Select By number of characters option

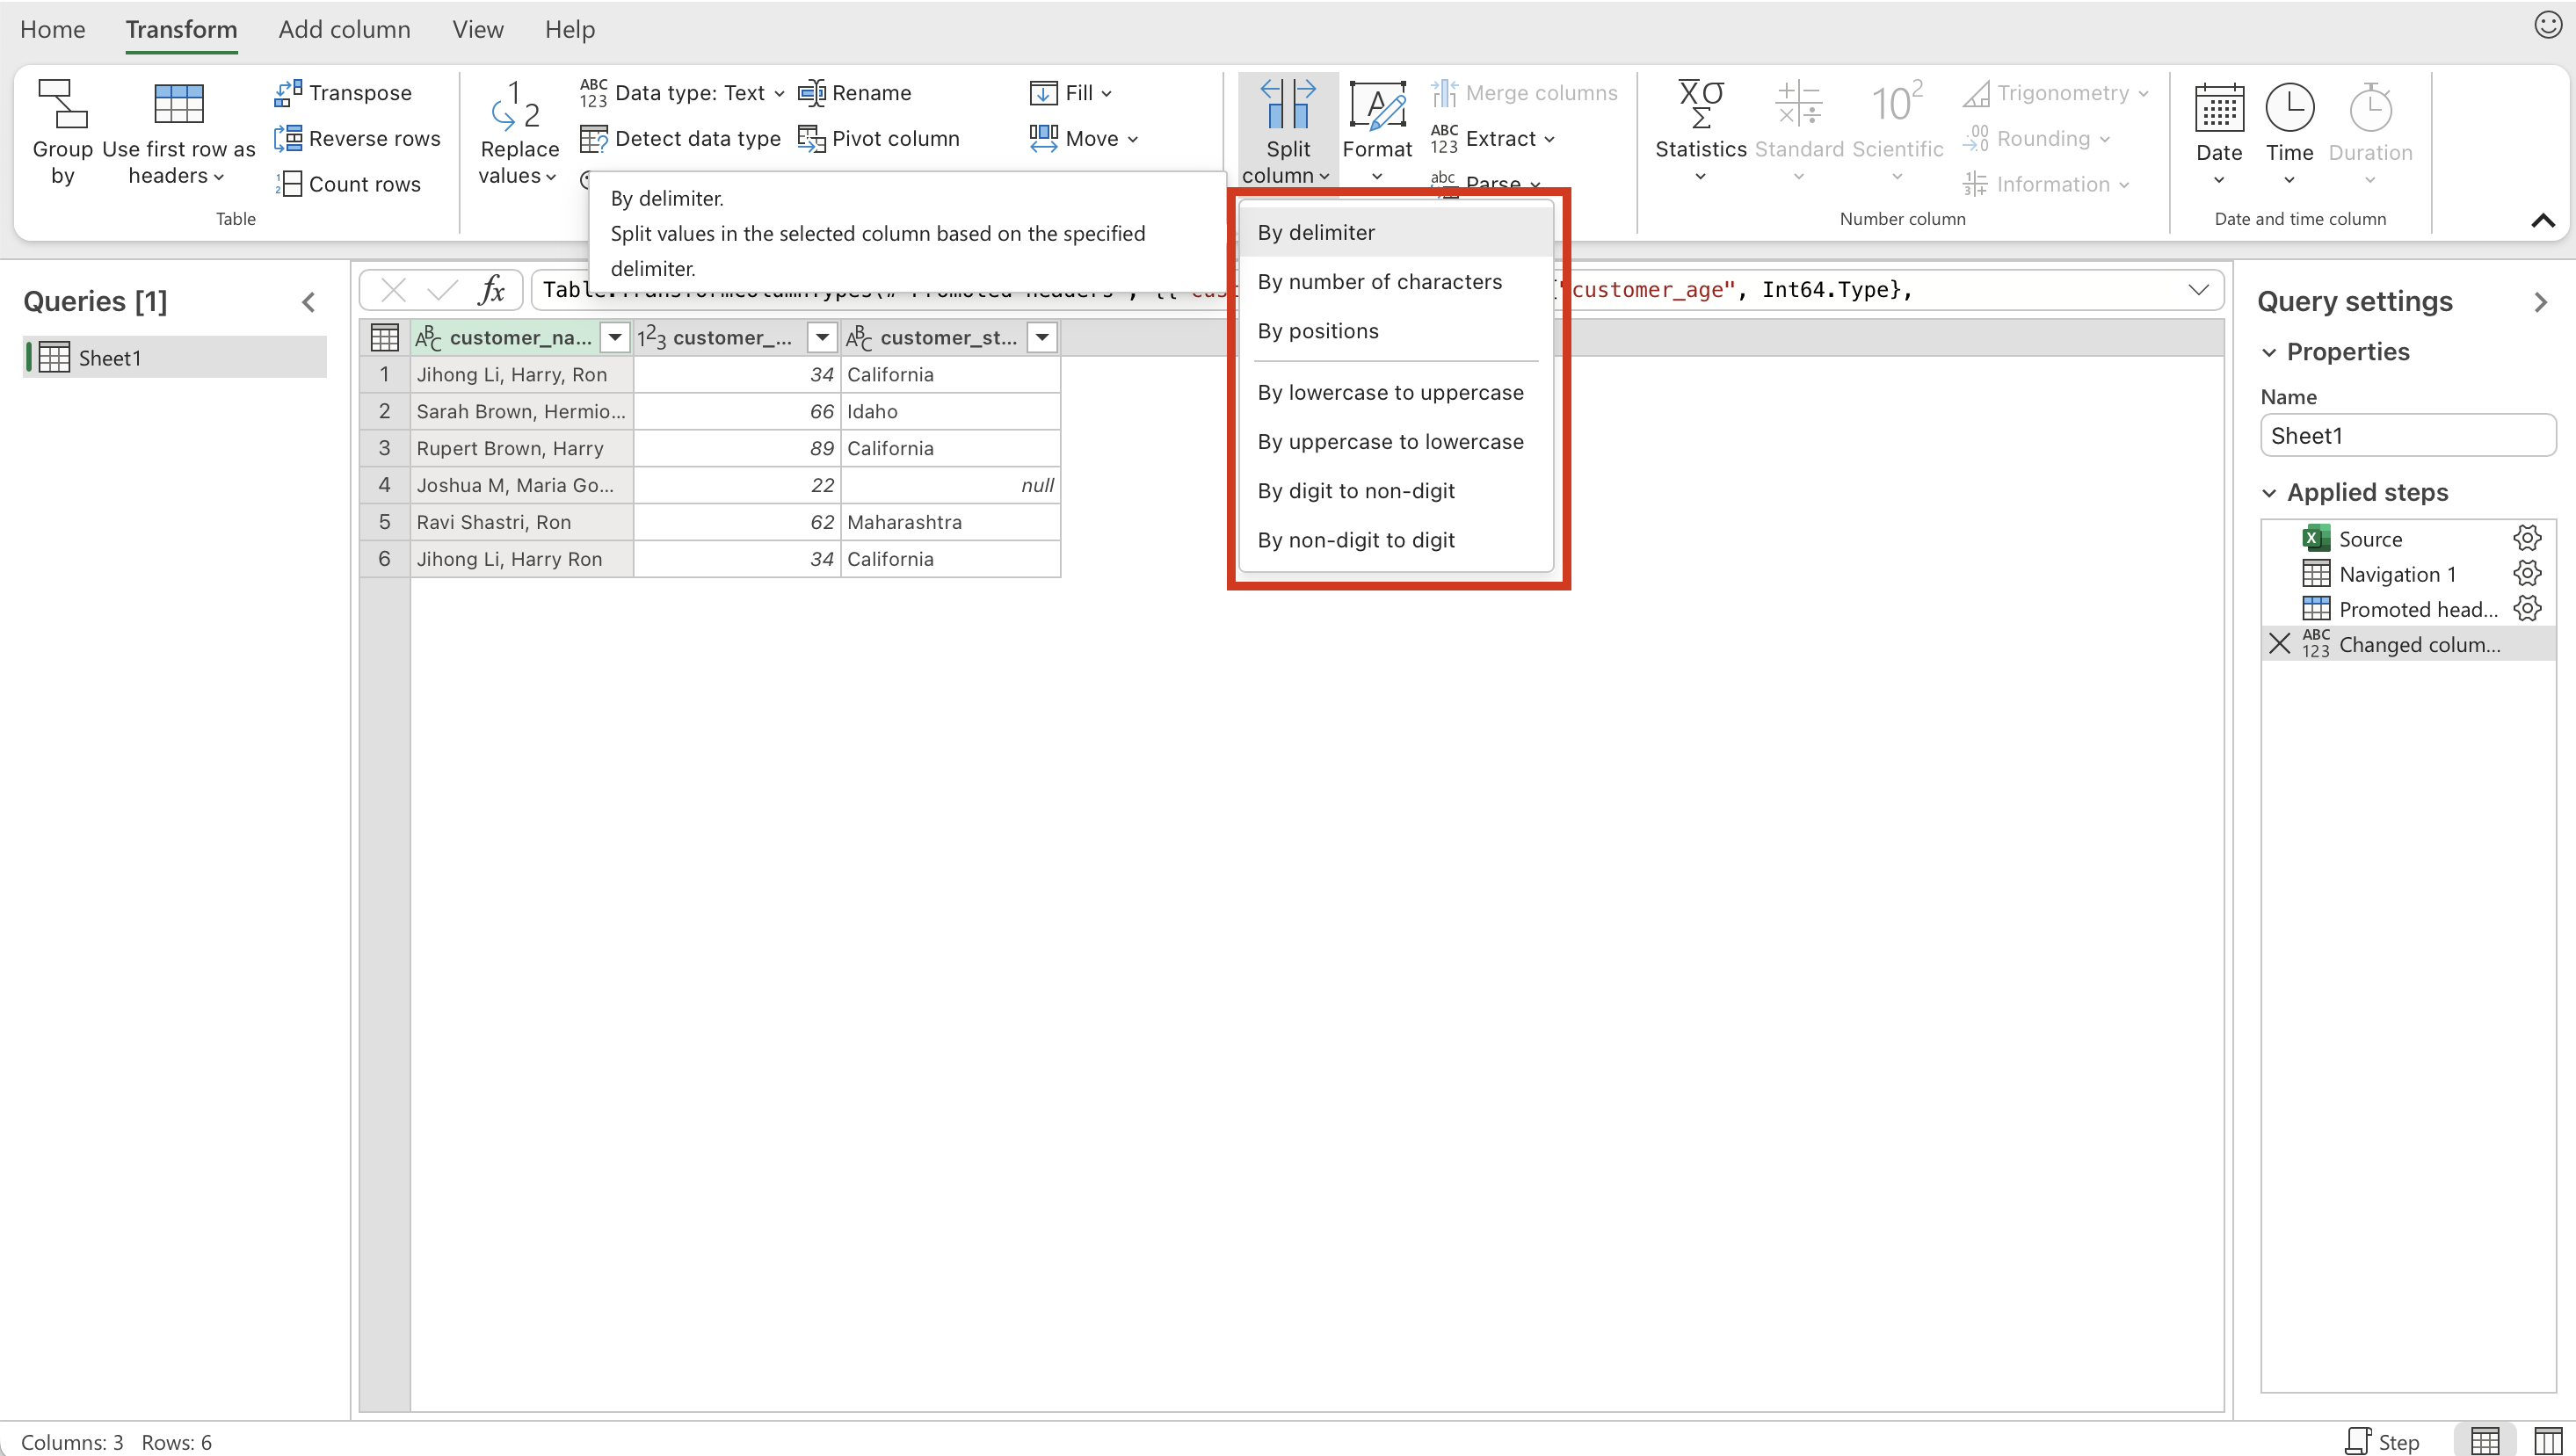pos(1379,282)
